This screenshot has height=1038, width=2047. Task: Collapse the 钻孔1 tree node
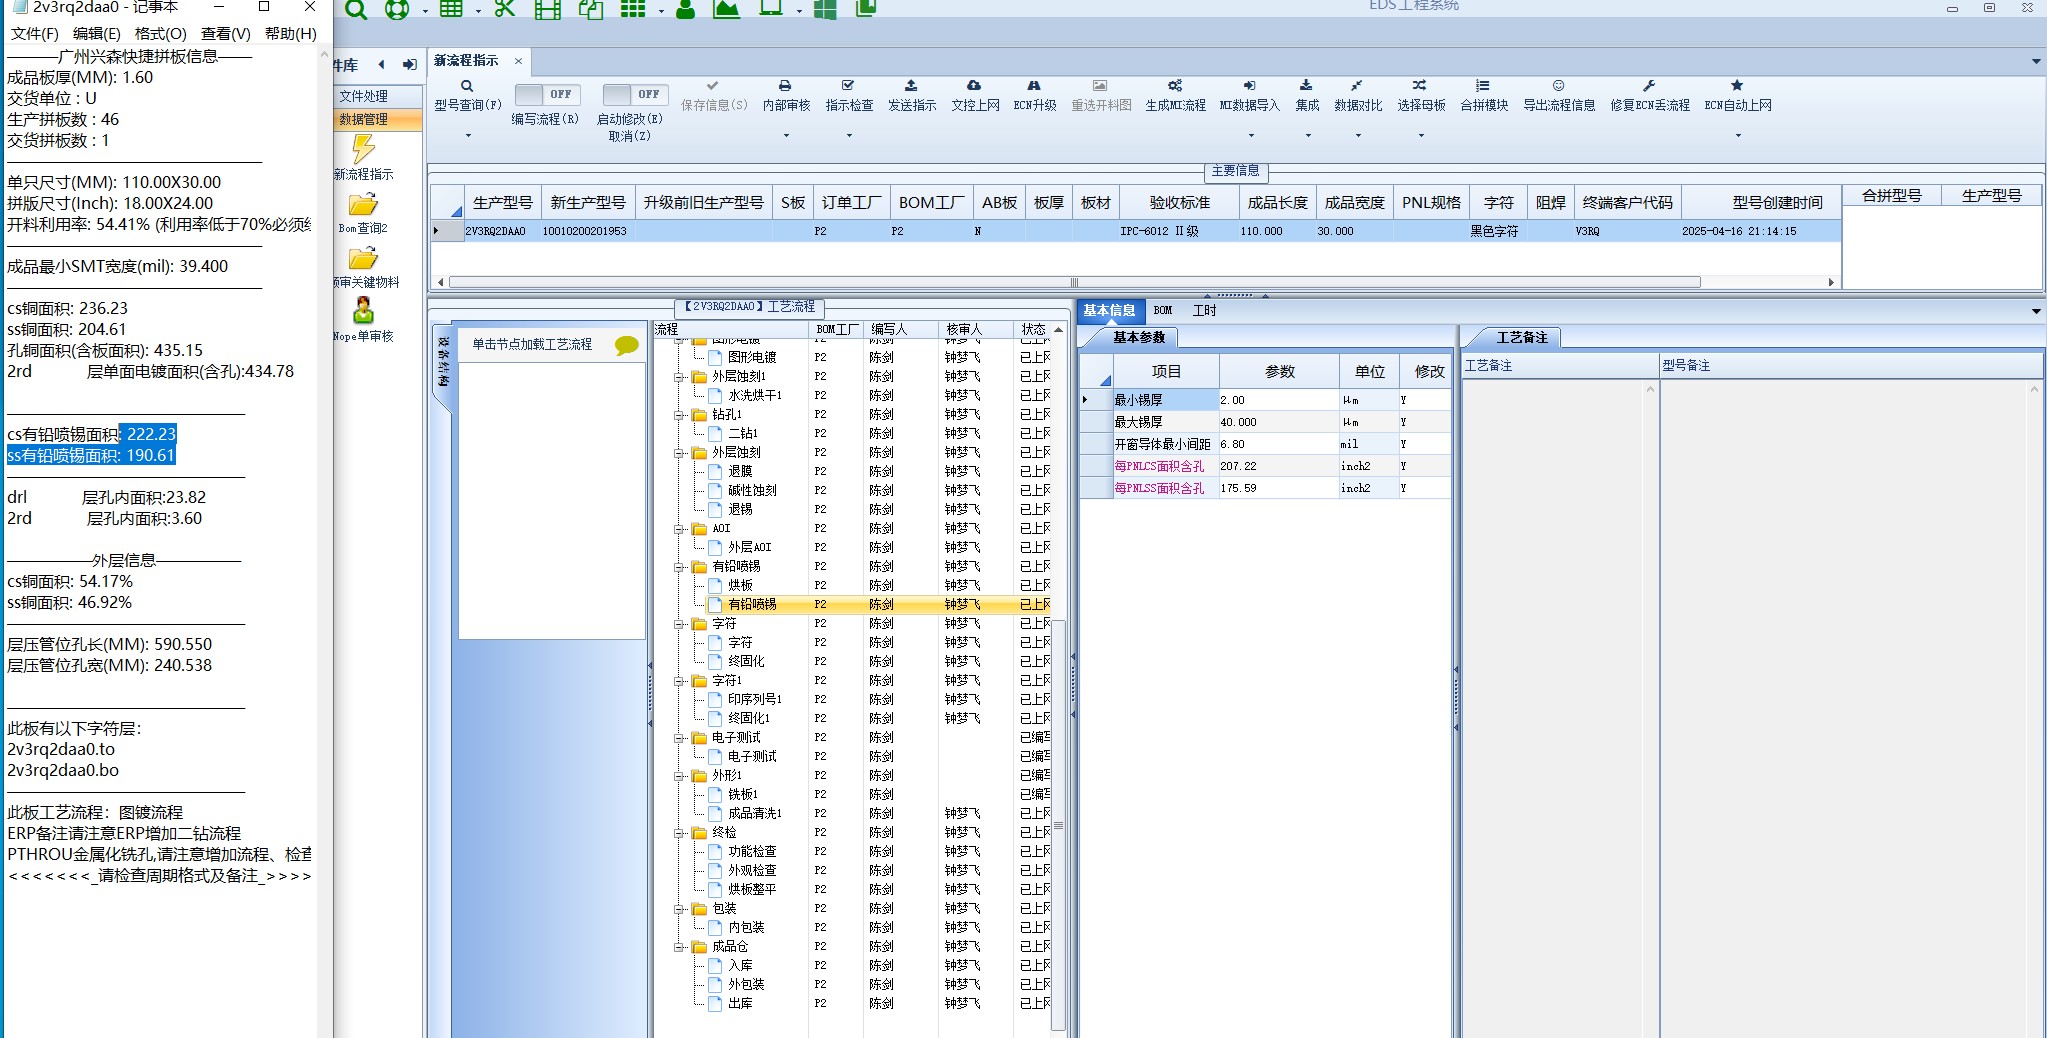point(679,415)
